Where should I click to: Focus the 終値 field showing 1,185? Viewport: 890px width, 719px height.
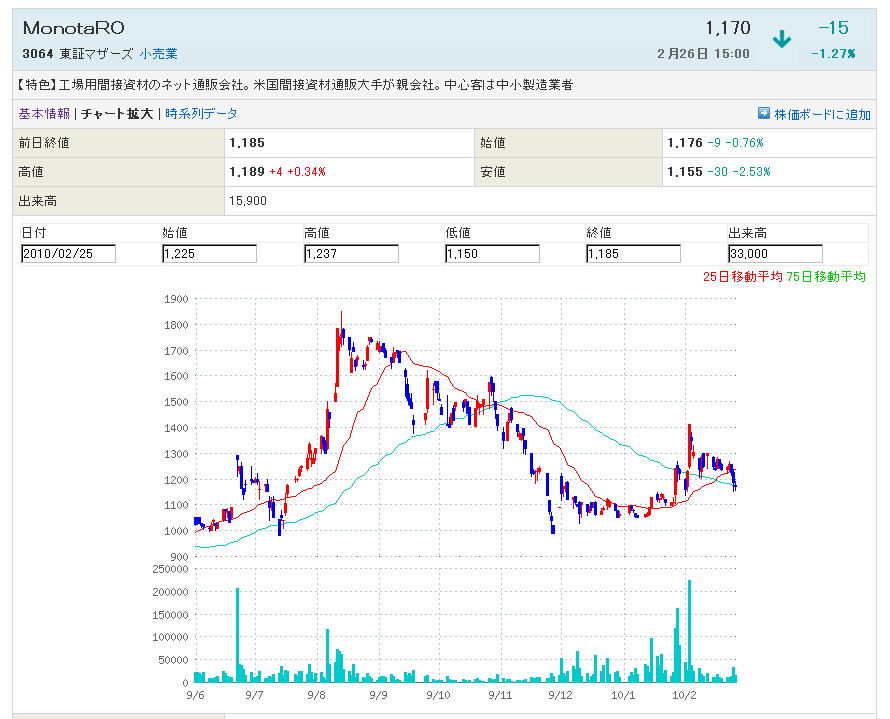633,254
